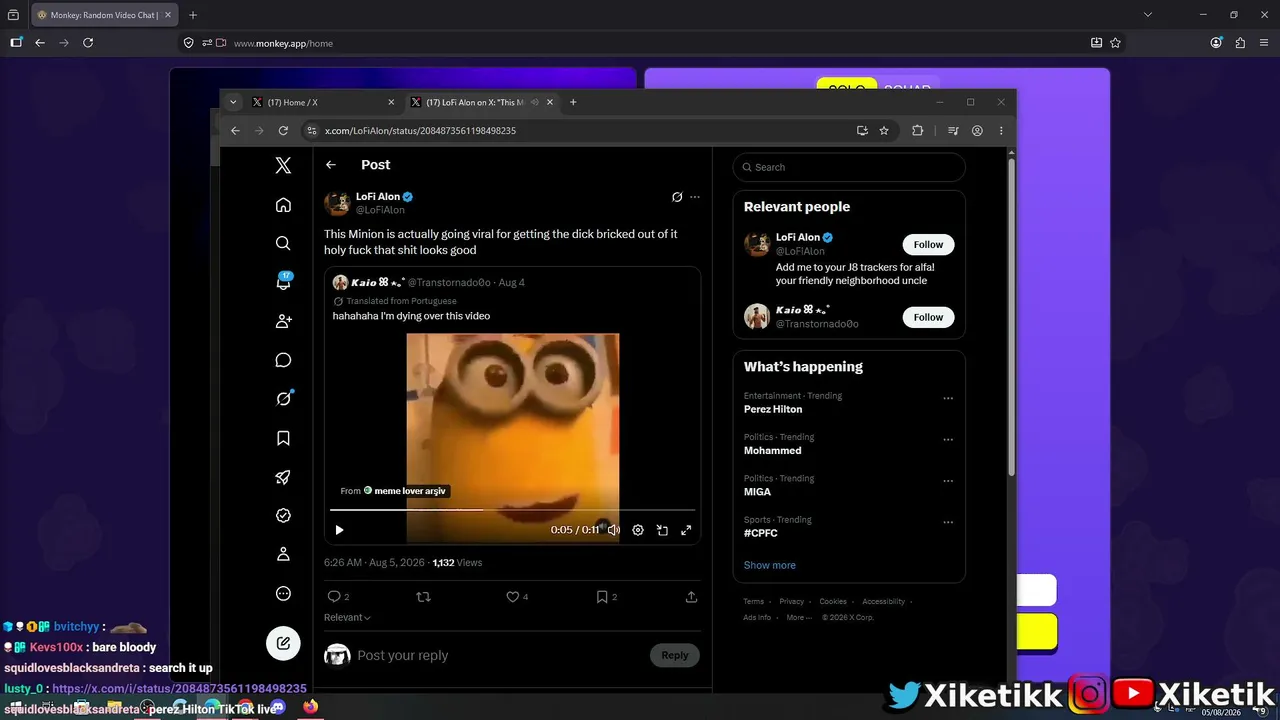Viewport: 1280px width, 720px height.
Task: Bookmark the post below the video
Action: (x=602, y=597)
